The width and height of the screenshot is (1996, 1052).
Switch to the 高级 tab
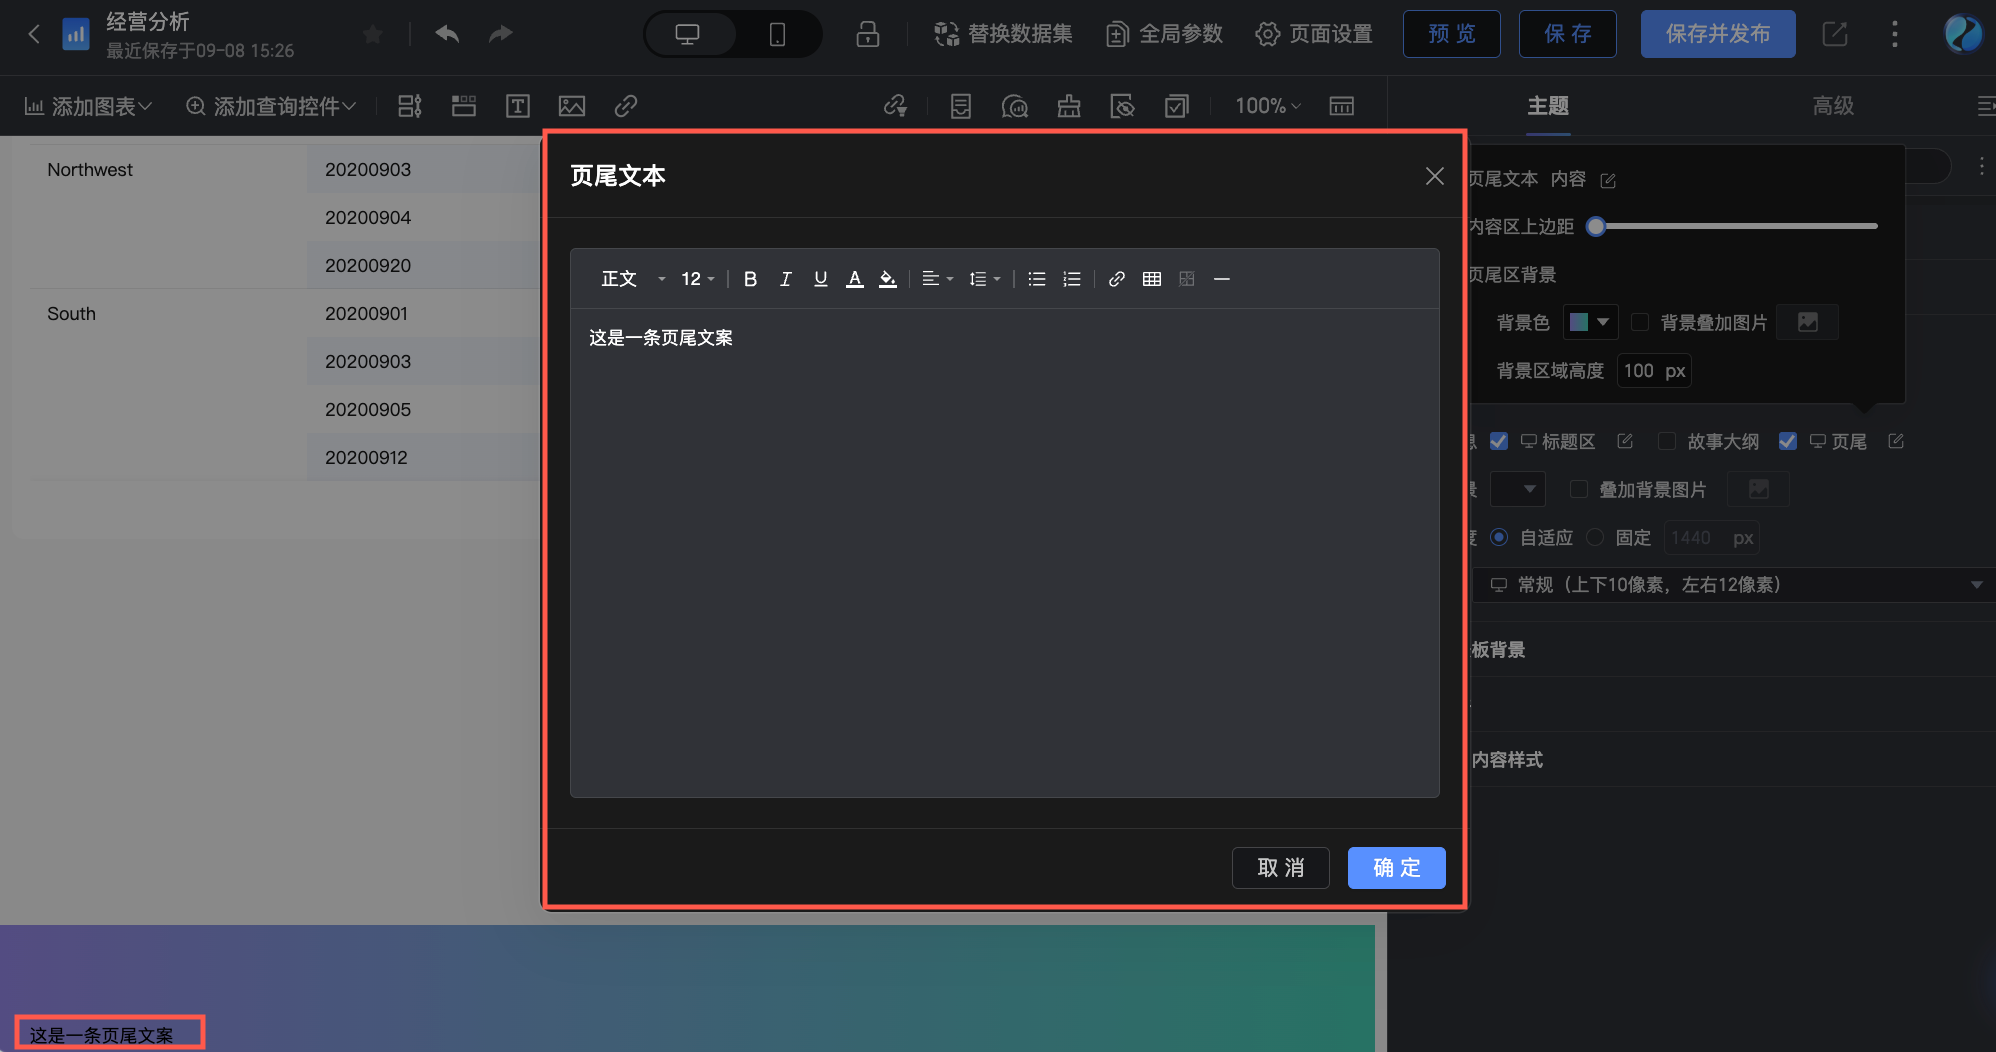pyautogui.click(x=1833, y=105)
